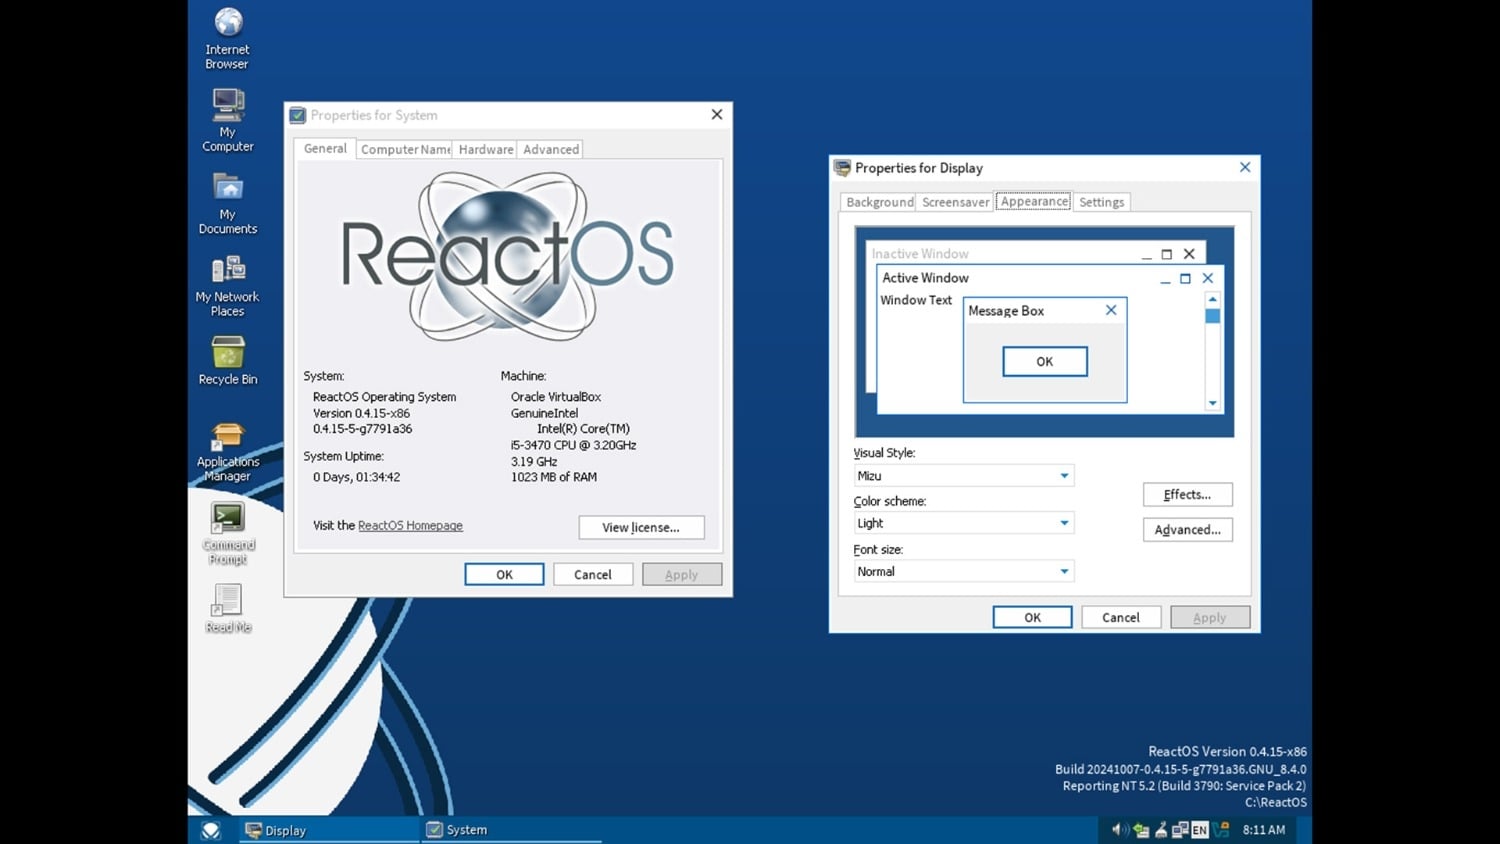
Task: Close the Properties for Display window
Action: tap(1245, 168)
